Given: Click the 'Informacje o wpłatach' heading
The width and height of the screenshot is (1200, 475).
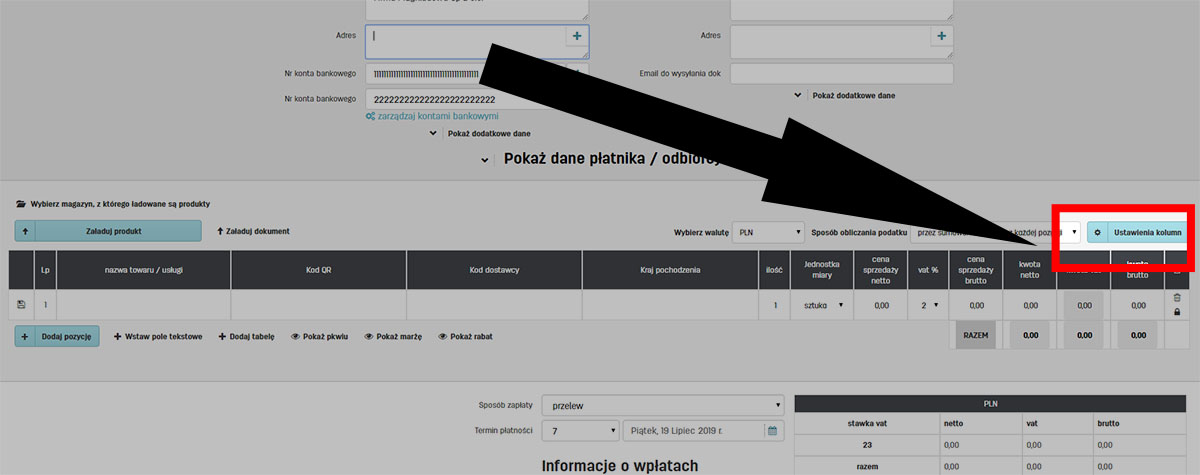Looking at the screenshot, I should click(x=620, y=466).
